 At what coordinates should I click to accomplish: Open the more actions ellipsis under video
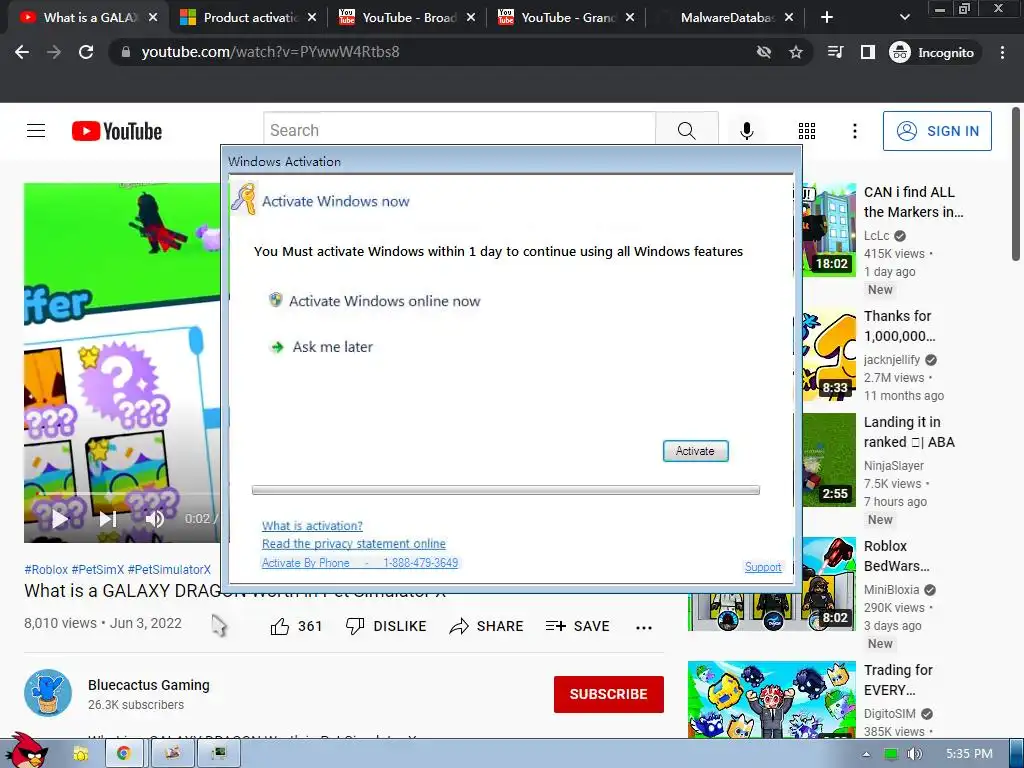tap(644, 627)
